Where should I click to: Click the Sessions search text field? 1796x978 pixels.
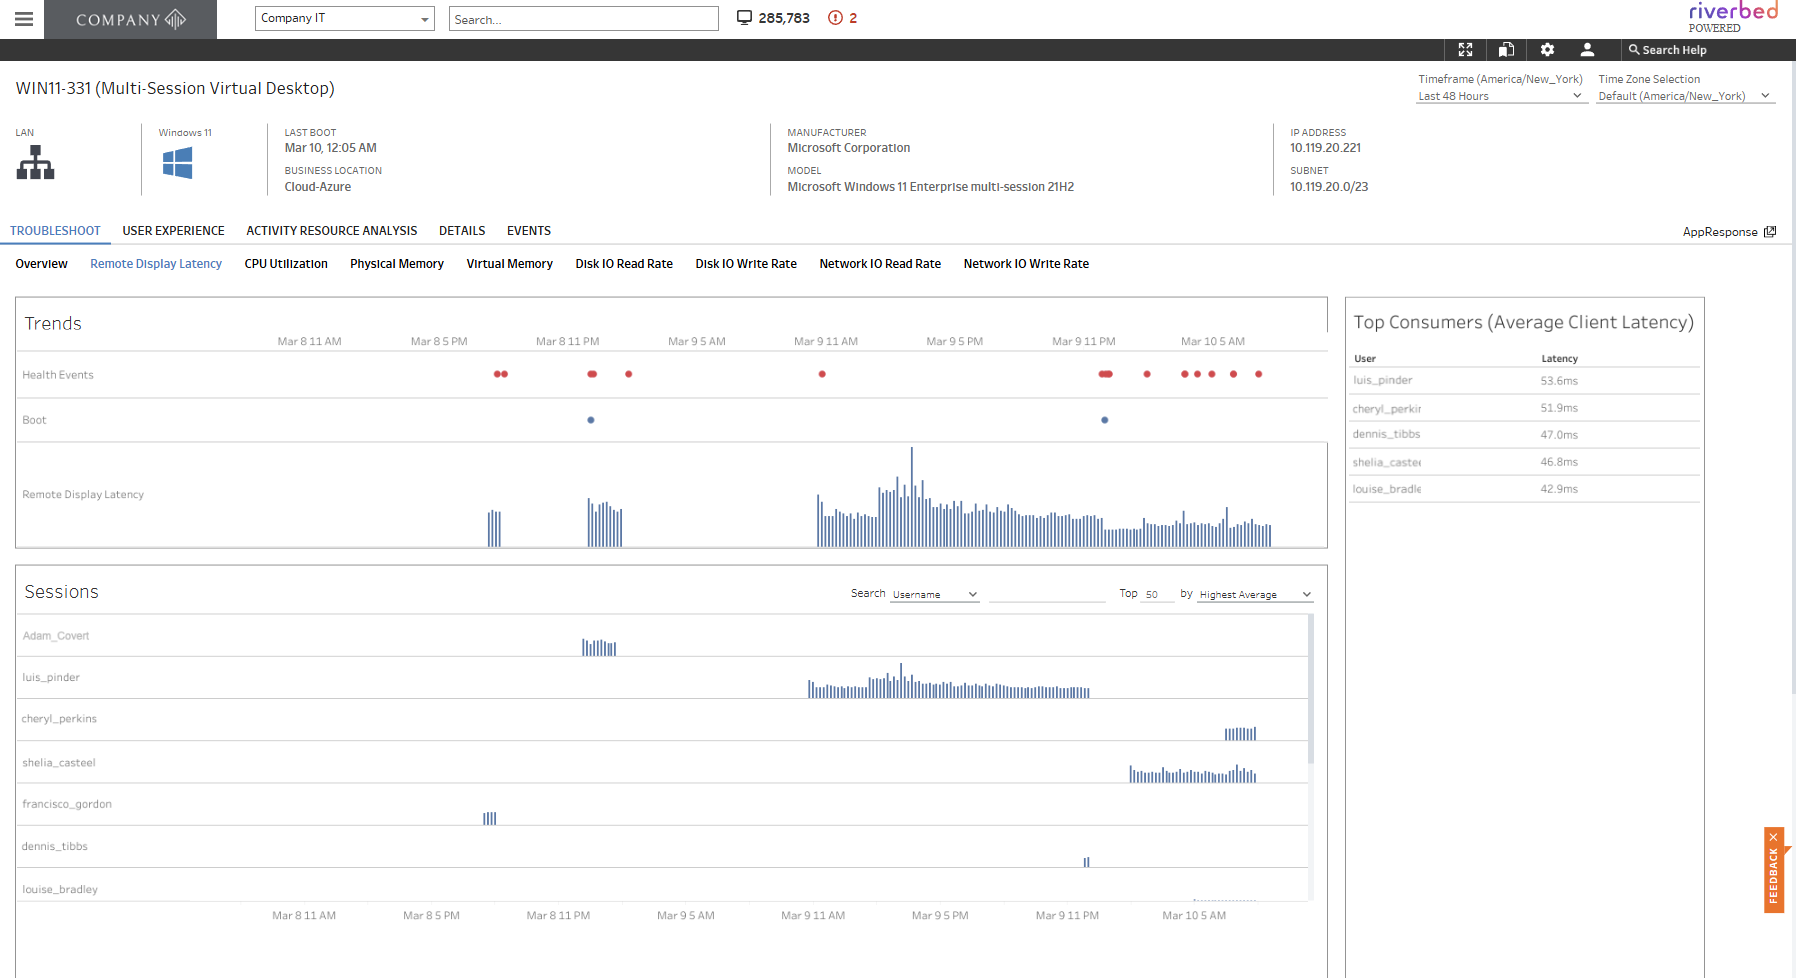coord(1047,594)
